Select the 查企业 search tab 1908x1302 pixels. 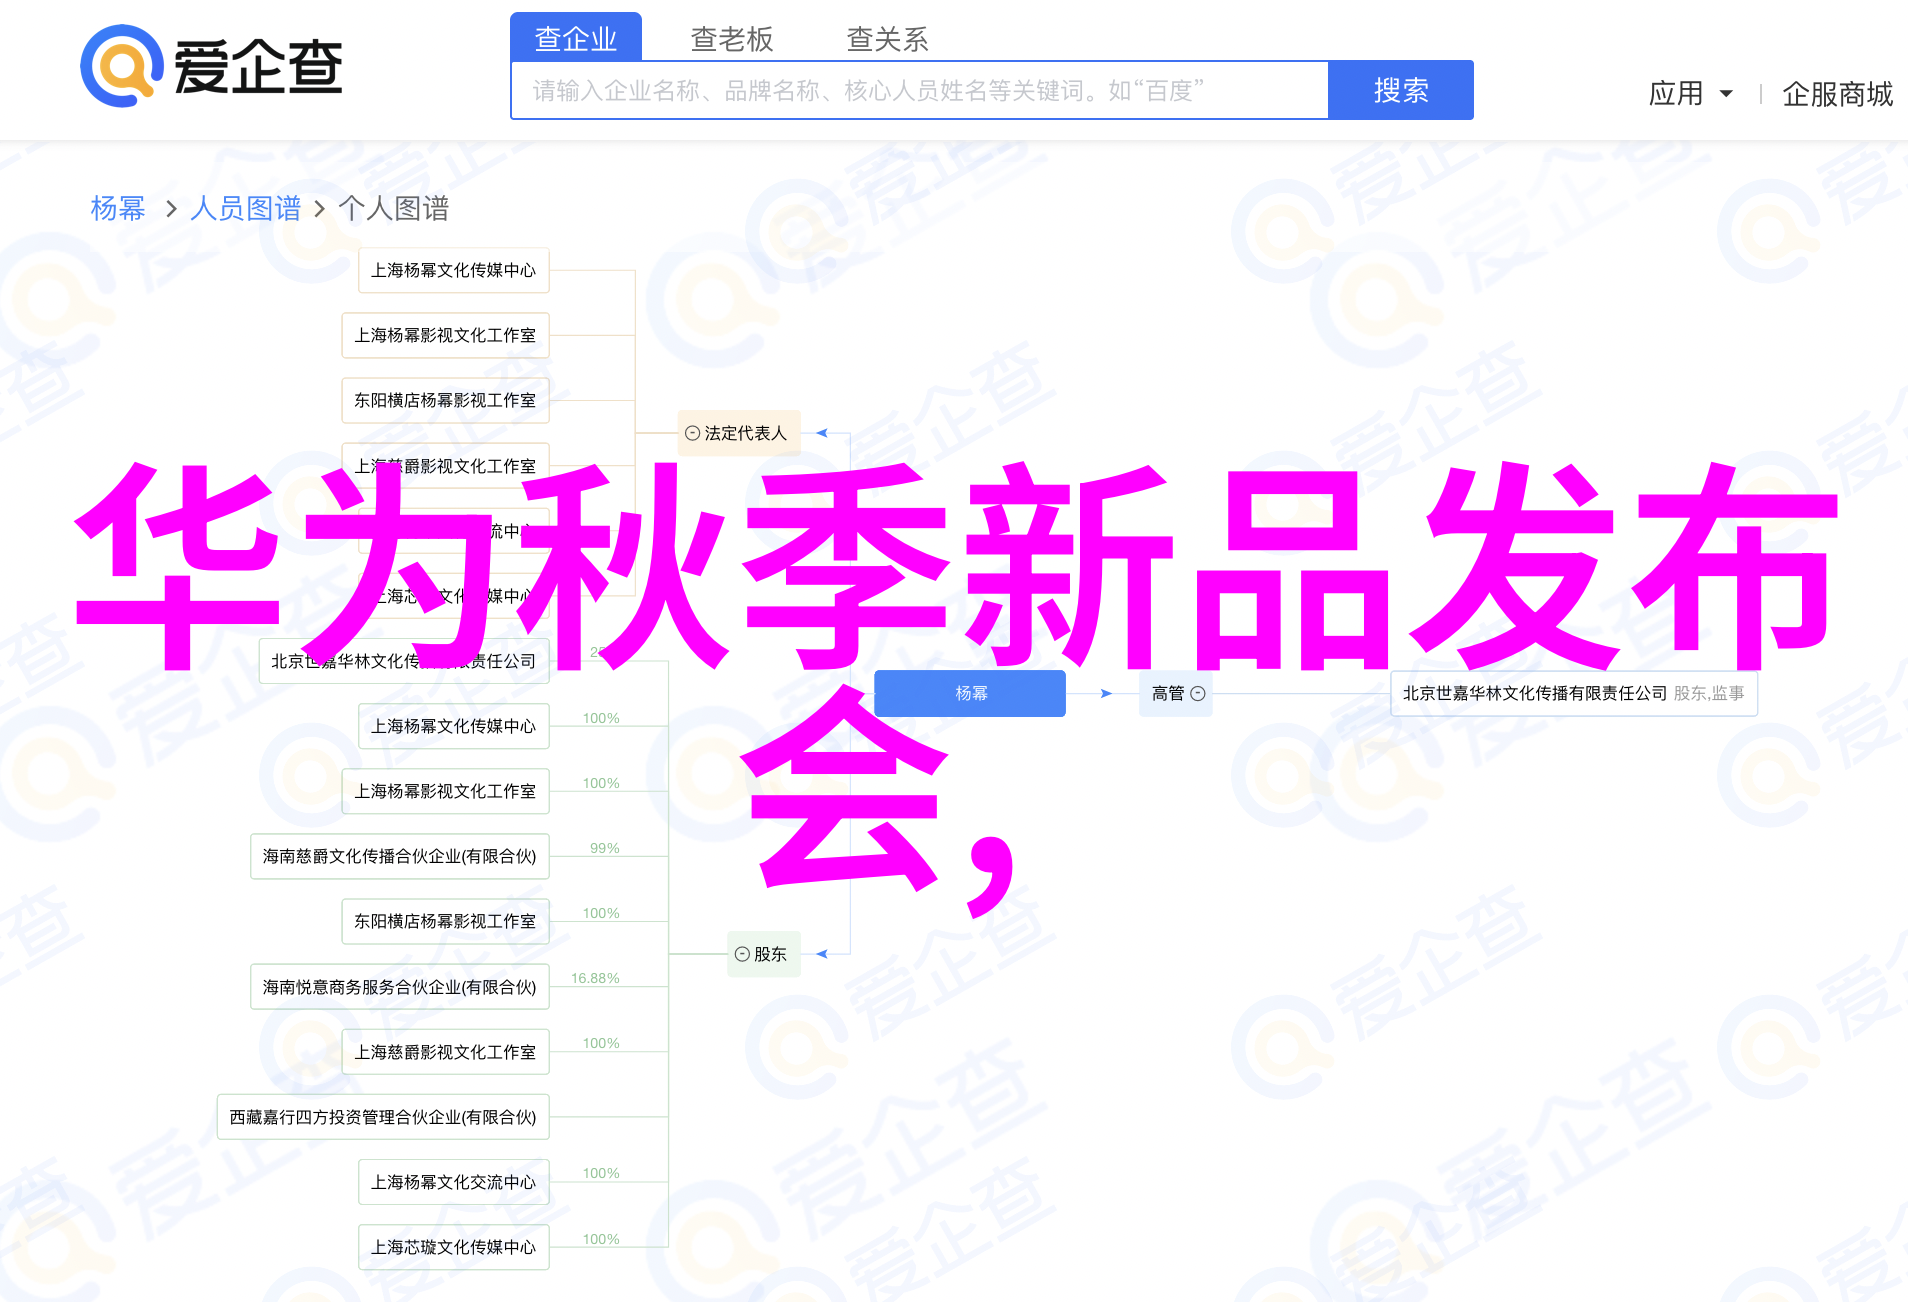pyautogui.click(x=576, y=38)
